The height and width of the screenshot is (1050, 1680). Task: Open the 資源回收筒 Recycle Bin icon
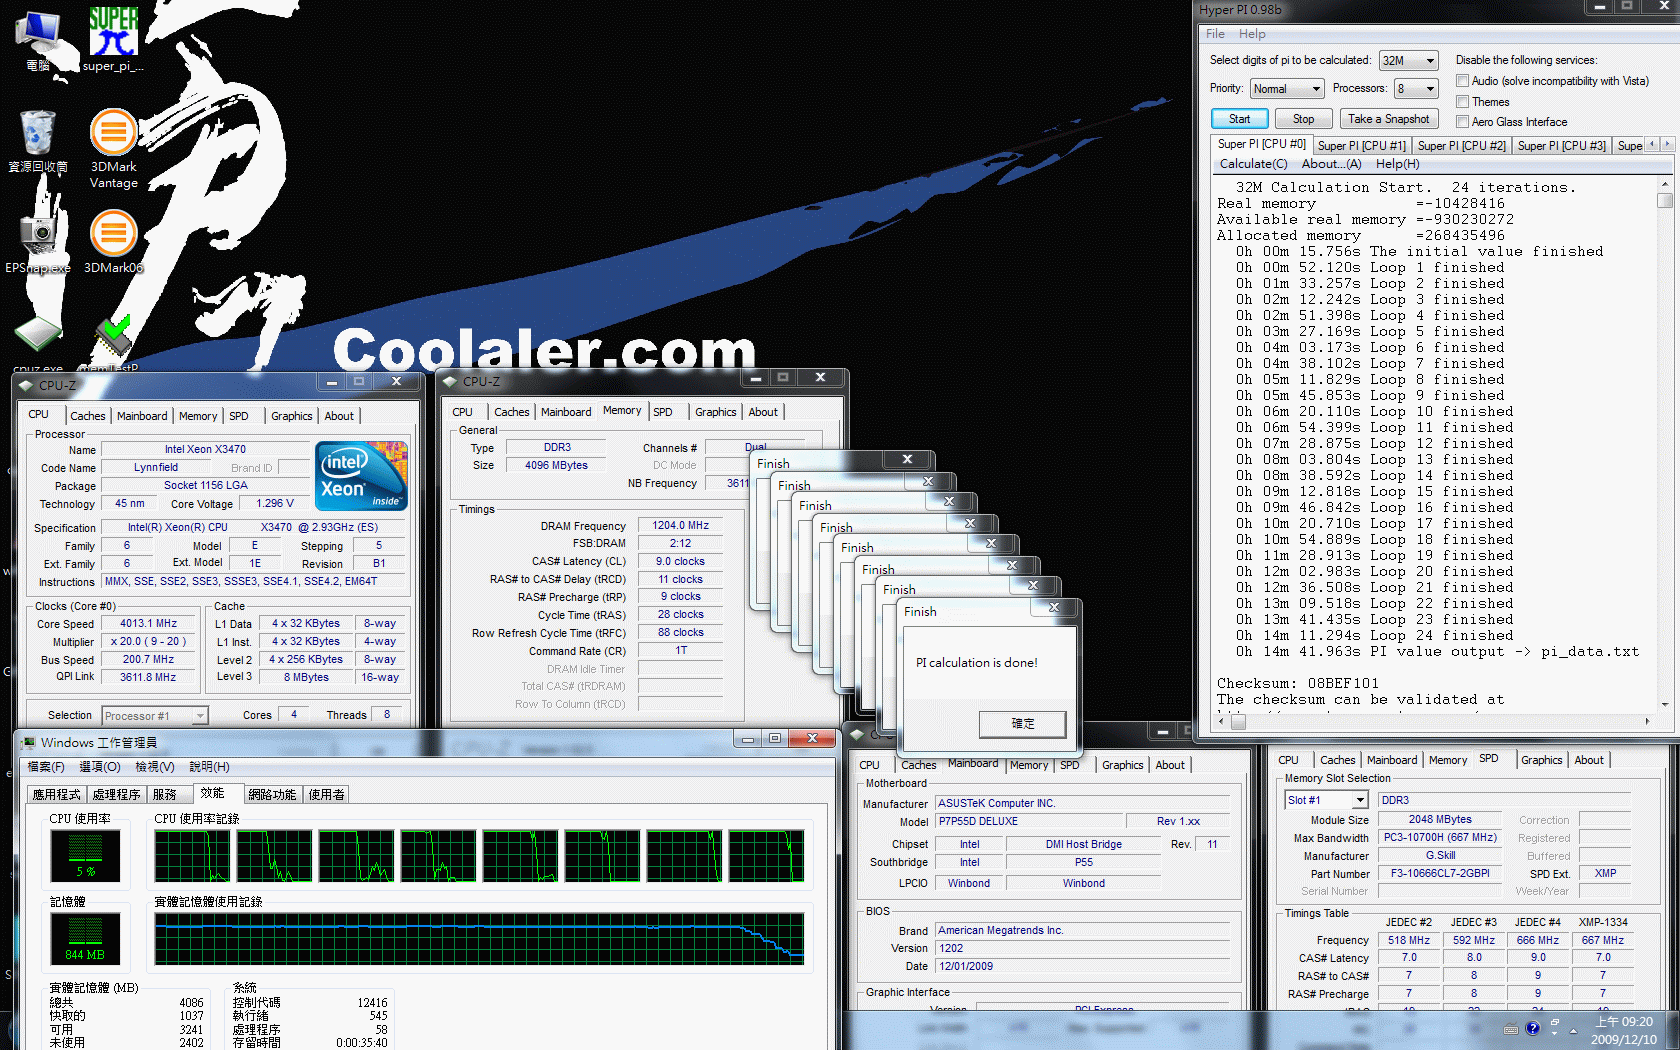tap(38, 141)
